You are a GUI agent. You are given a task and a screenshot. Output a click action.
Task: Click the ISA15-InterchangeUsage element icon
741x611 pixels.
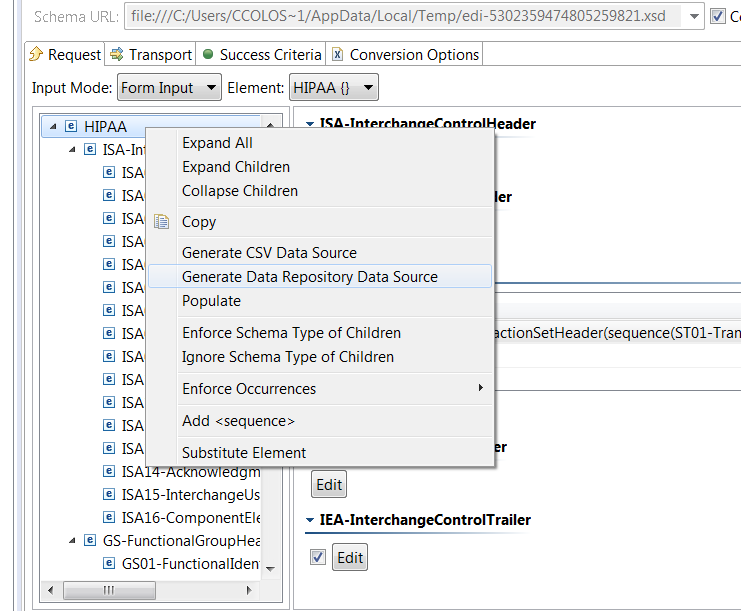109,494
